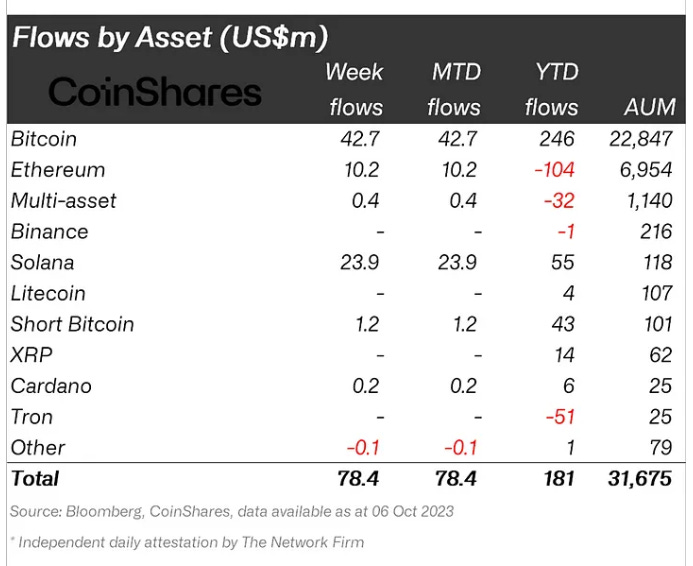
Task: Select the Bitcoin row label
Action: coord(44,139)
